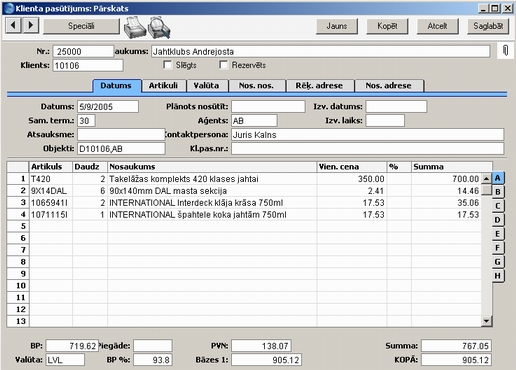
Task: Click name field Jahtklubs Andrejosta
Action: pyautogui.click(x=320, y=51)
